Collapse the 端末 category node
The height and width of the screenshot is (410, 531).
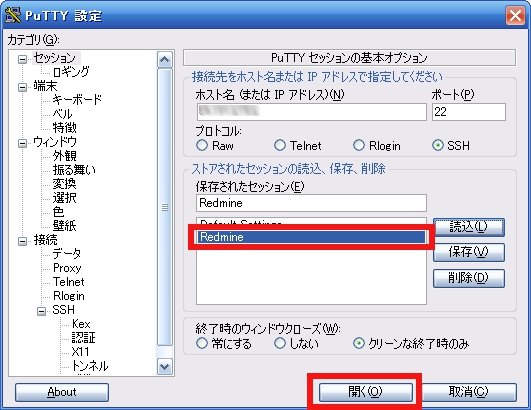pos(22,87)
